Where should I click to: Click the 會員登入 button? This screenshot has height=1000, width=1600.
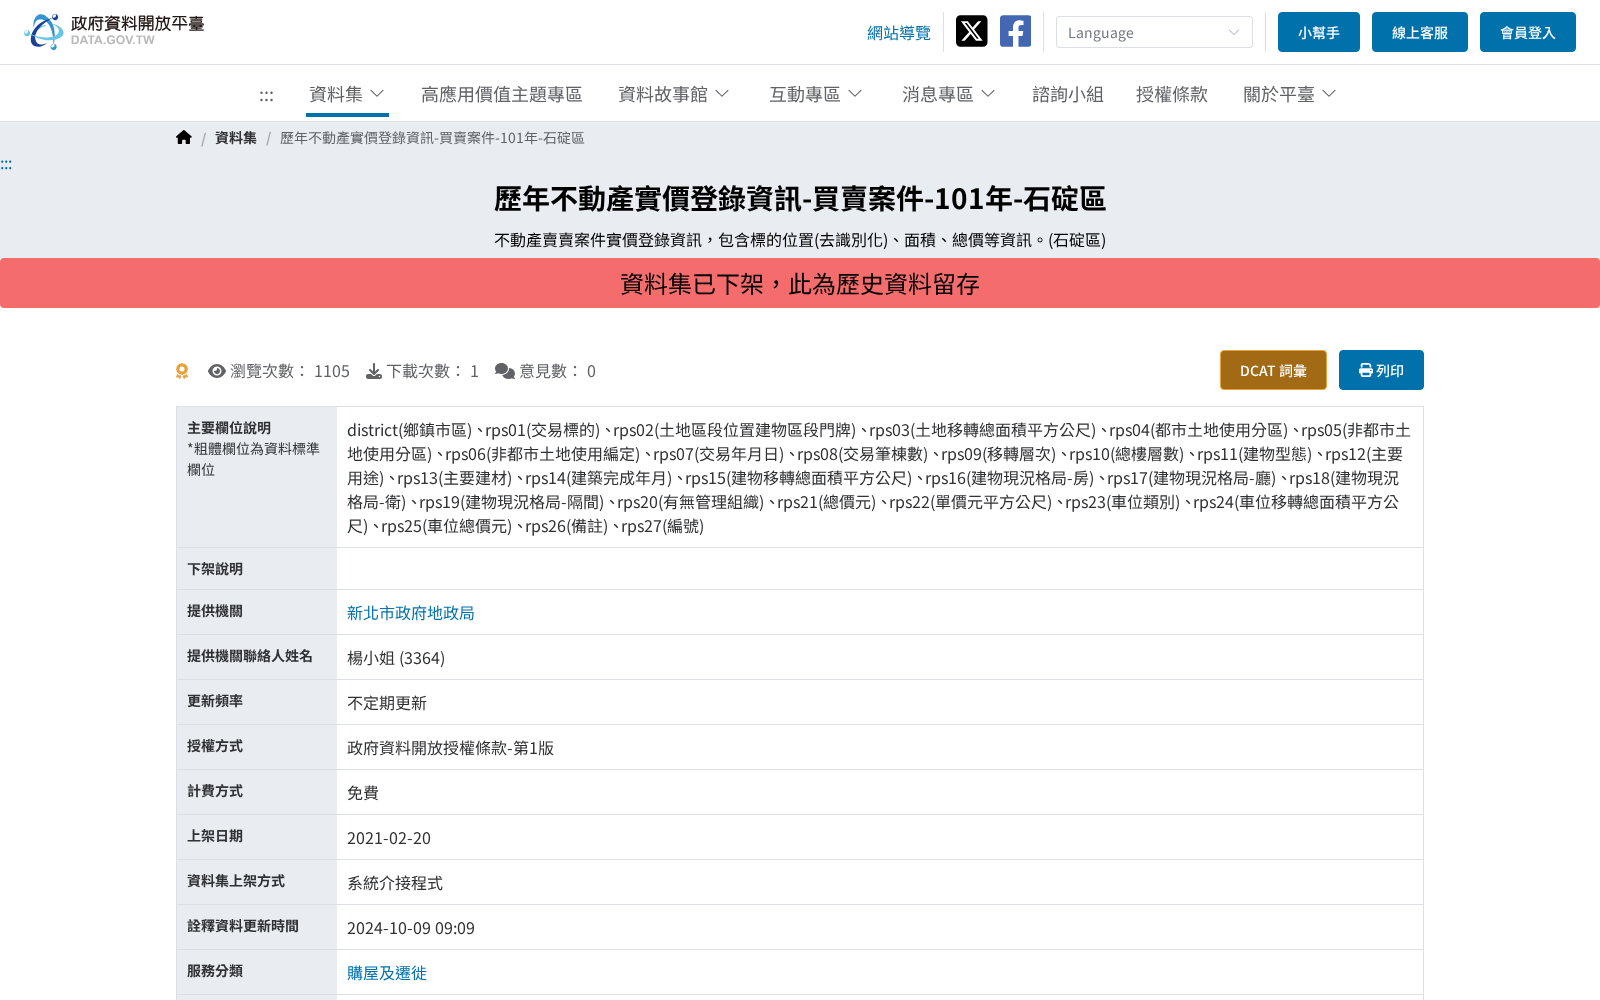tap(1528, 32)
